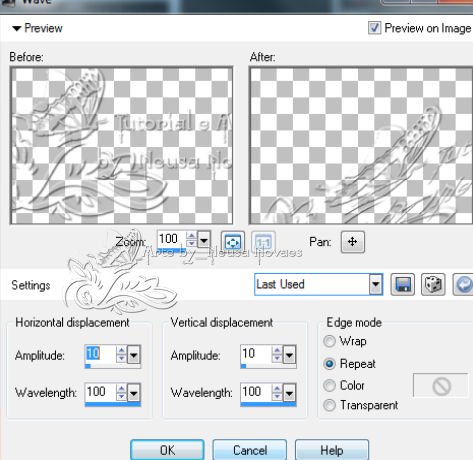
Task: Toggle the Preview on Image checkbox
Action: coord(374,28)
